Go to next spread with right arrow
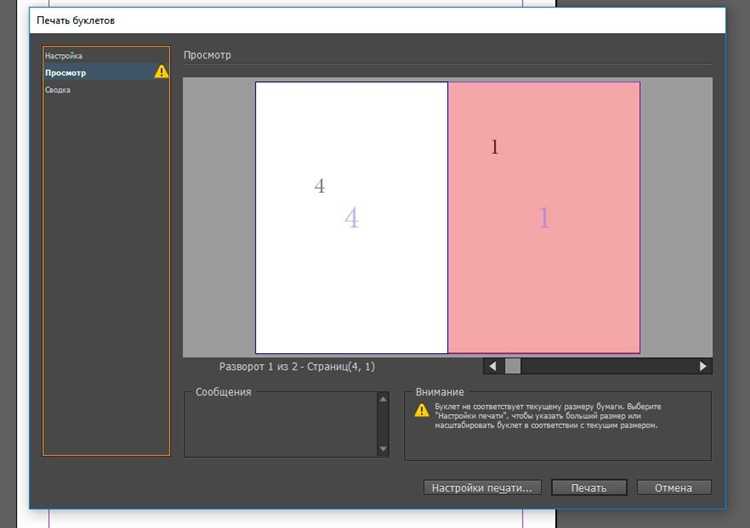 [703, 366]
